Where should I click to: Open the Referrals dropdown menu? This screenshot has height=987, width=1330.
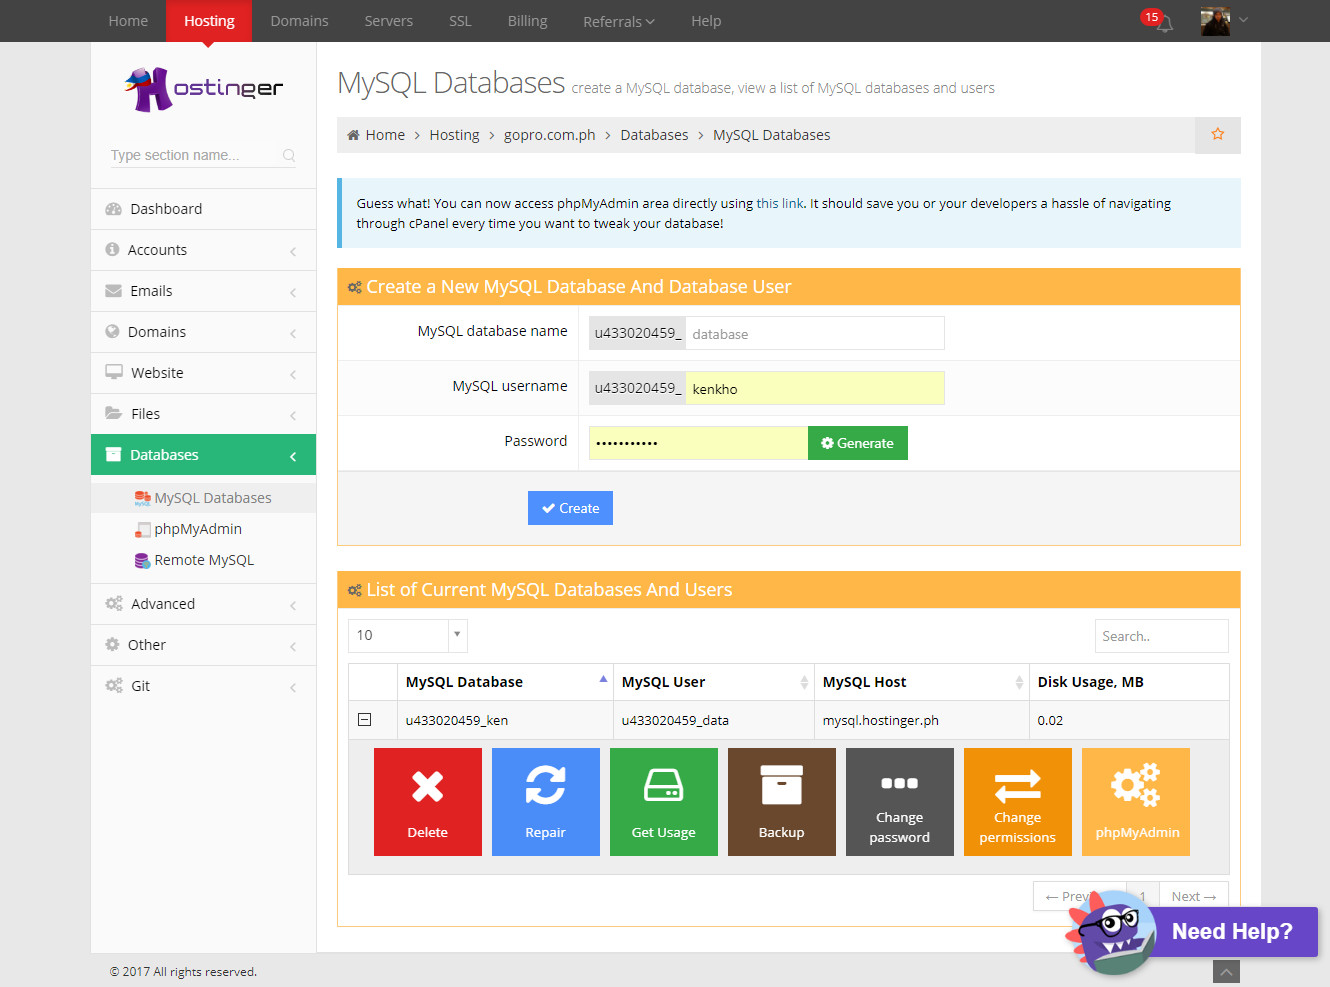coord(619,21)
